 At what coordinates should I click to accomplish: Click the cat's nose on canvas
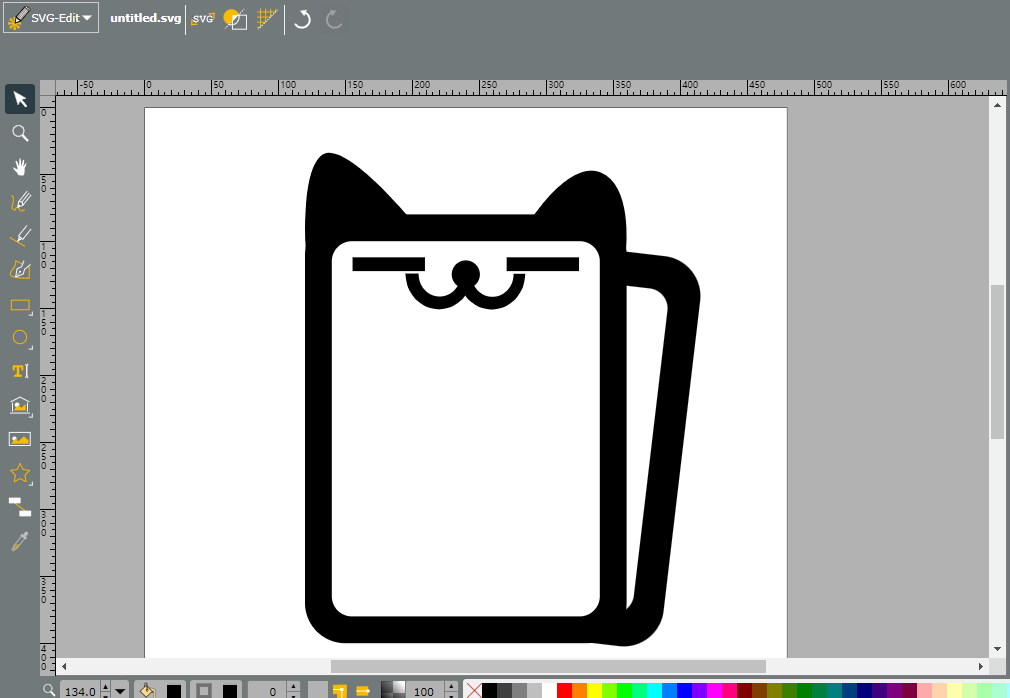tap(466, 273)
